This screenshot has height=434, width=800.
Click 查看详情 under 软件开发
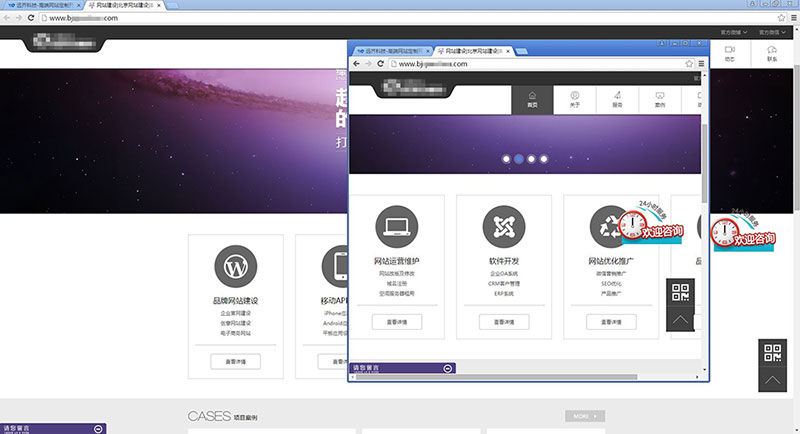point(504,322)
